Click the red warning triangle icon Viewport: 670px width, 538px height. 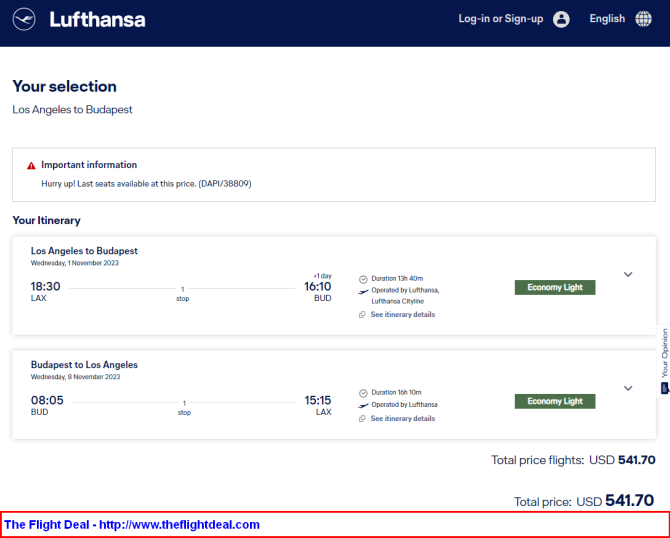coord(31,166)
